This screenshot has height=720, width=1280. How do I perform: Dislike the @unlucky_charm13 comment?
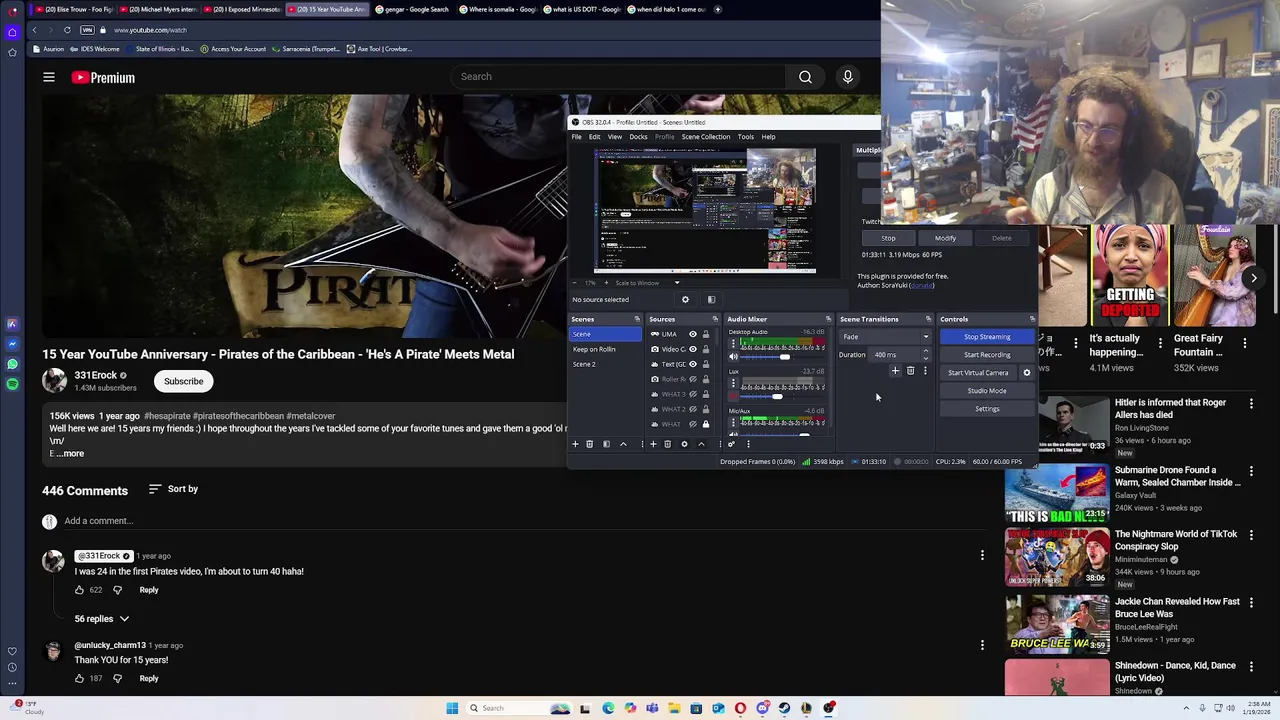[x=117, y=678]
